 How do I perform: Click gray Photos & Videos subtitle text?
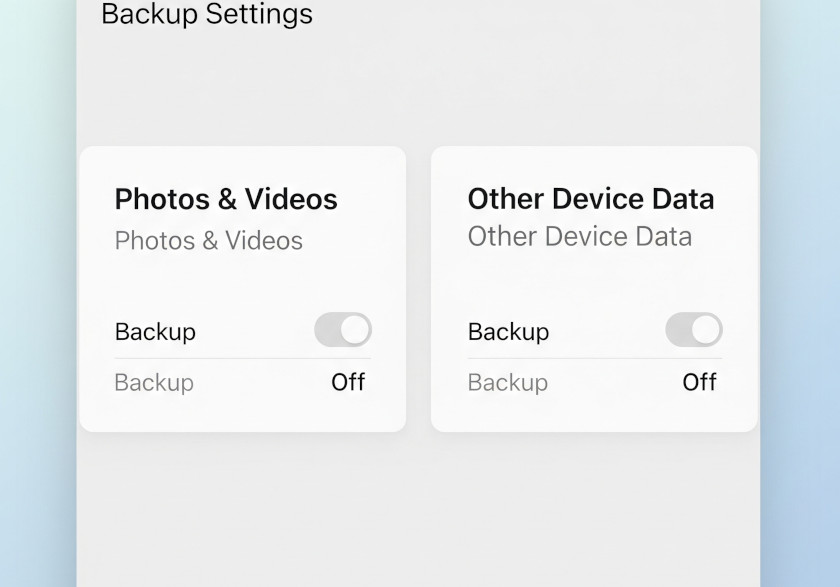(x=208, y=241)
